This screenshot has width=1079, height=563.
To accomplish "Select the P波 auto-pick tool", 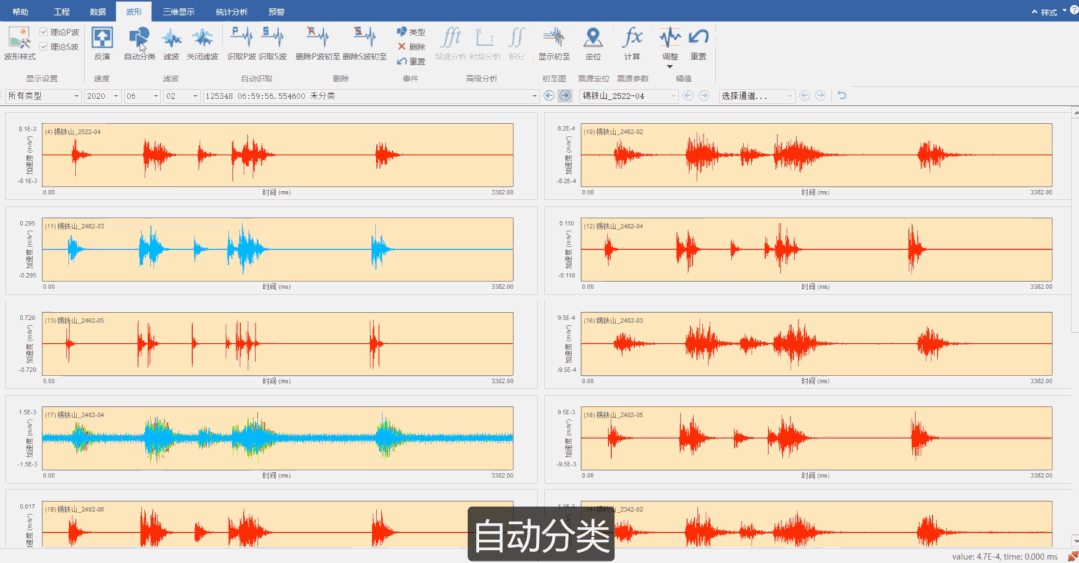I will point(242,43).
